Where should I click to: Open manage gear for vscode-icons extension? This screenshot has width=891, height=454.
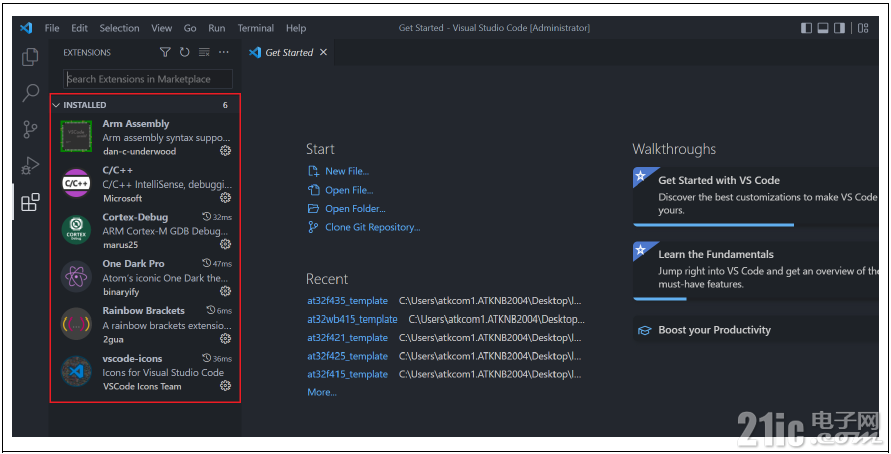click(x=226, y=386)
